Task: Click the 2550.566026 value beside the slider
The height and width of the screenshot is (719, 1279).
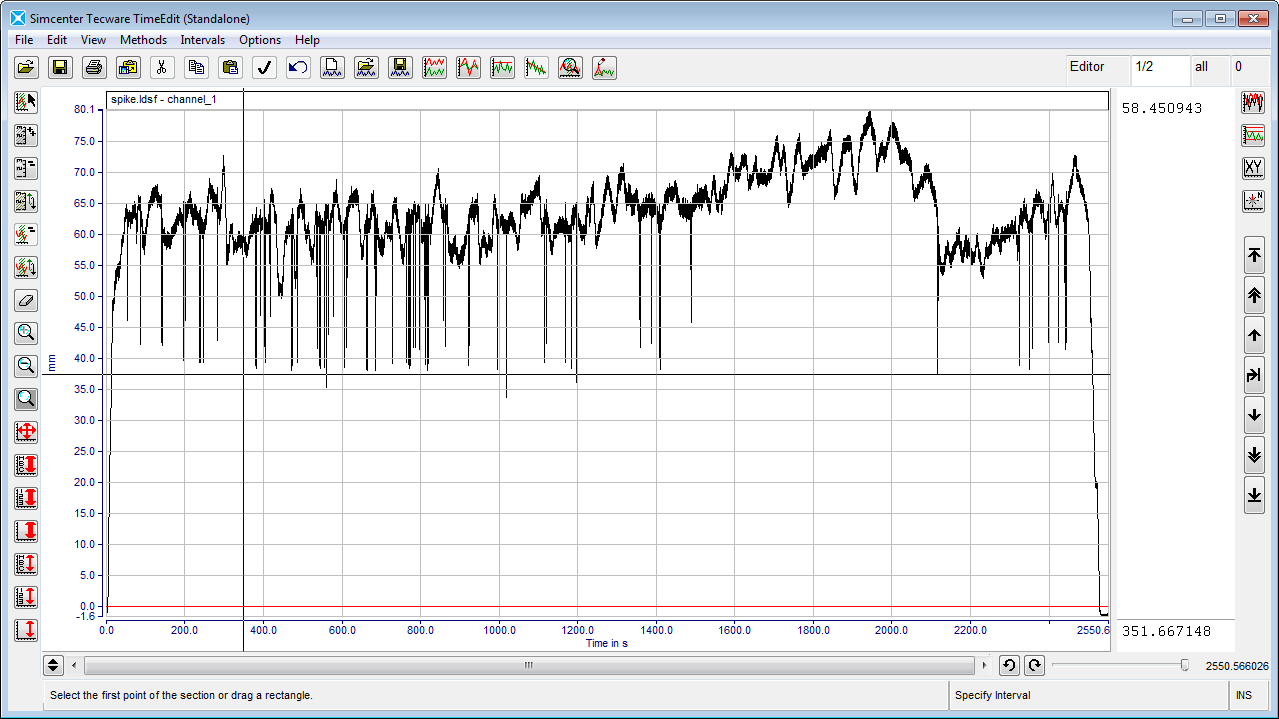Action: (x=1237, y=666)
